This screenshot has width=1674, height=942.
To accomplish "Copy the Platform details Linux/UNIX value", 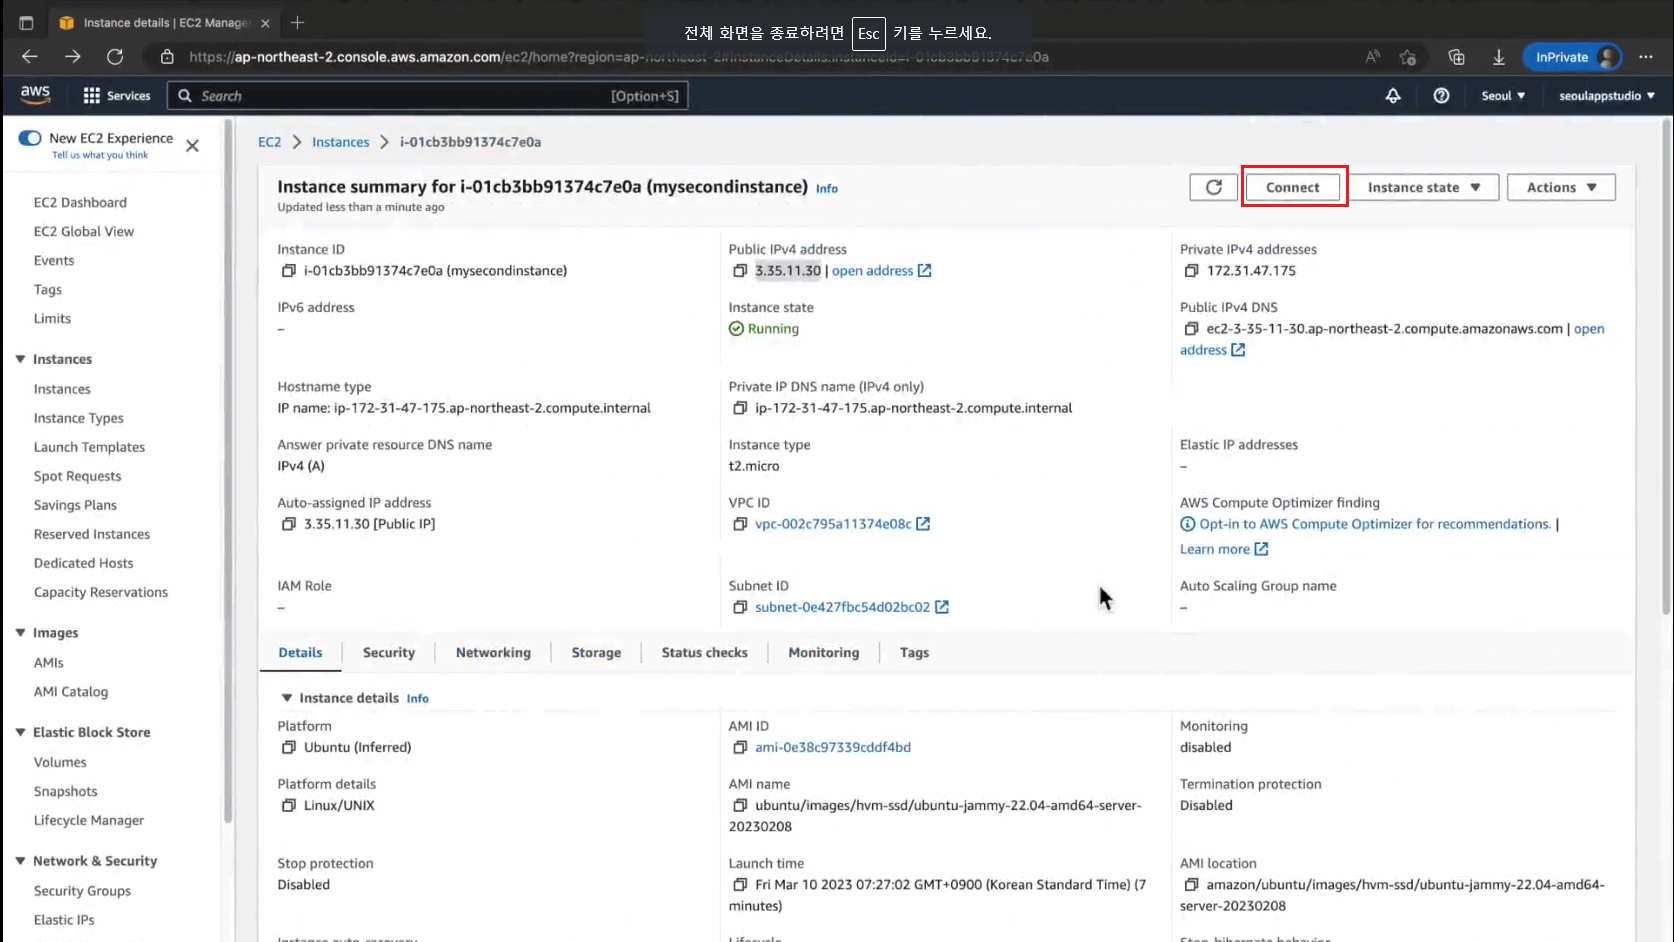I will (x=289, y=805).
